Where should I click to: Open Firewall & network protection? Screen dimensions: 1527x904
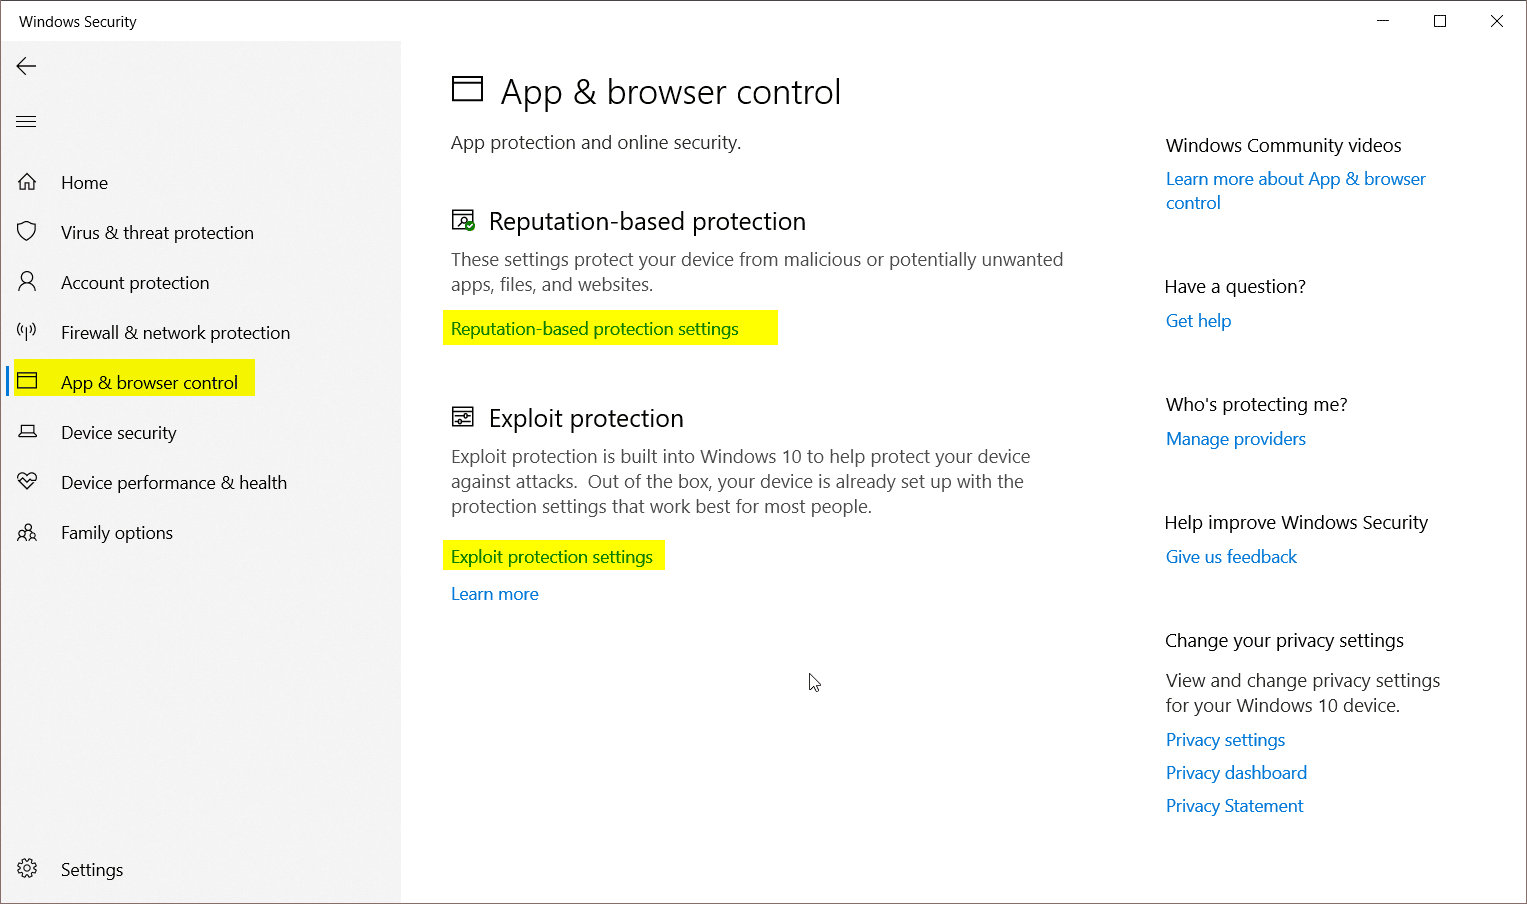pyautogui.click(x=175, y=333)
